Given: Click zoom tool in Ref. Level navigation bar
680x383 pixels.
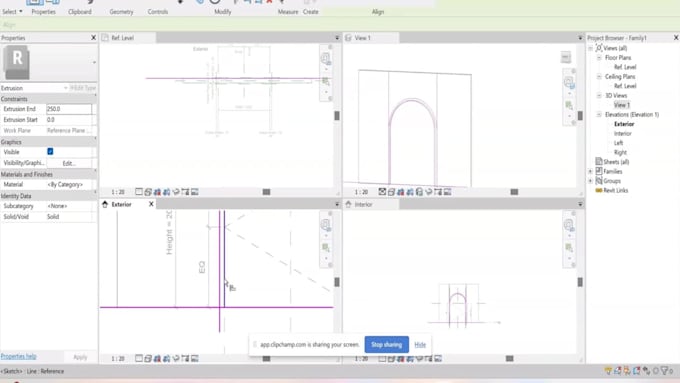Looking at the screenshot, I should click(326, 81).
